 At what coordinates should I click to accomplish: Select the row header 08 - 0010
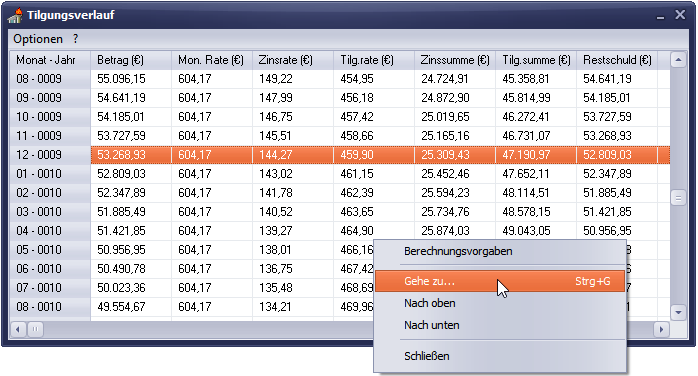pos(50,307)
